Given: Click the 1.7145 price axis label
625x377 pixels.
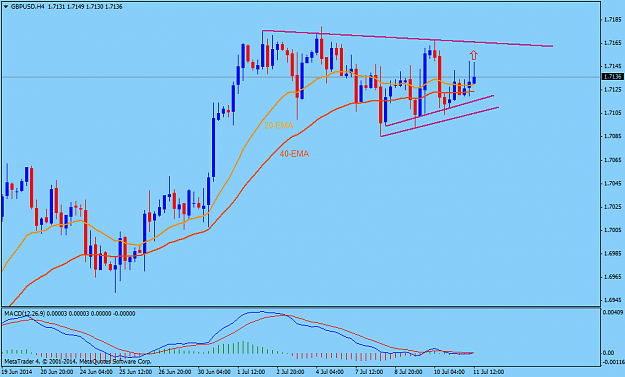Looking at the screenshot, I should coord(613,66).
